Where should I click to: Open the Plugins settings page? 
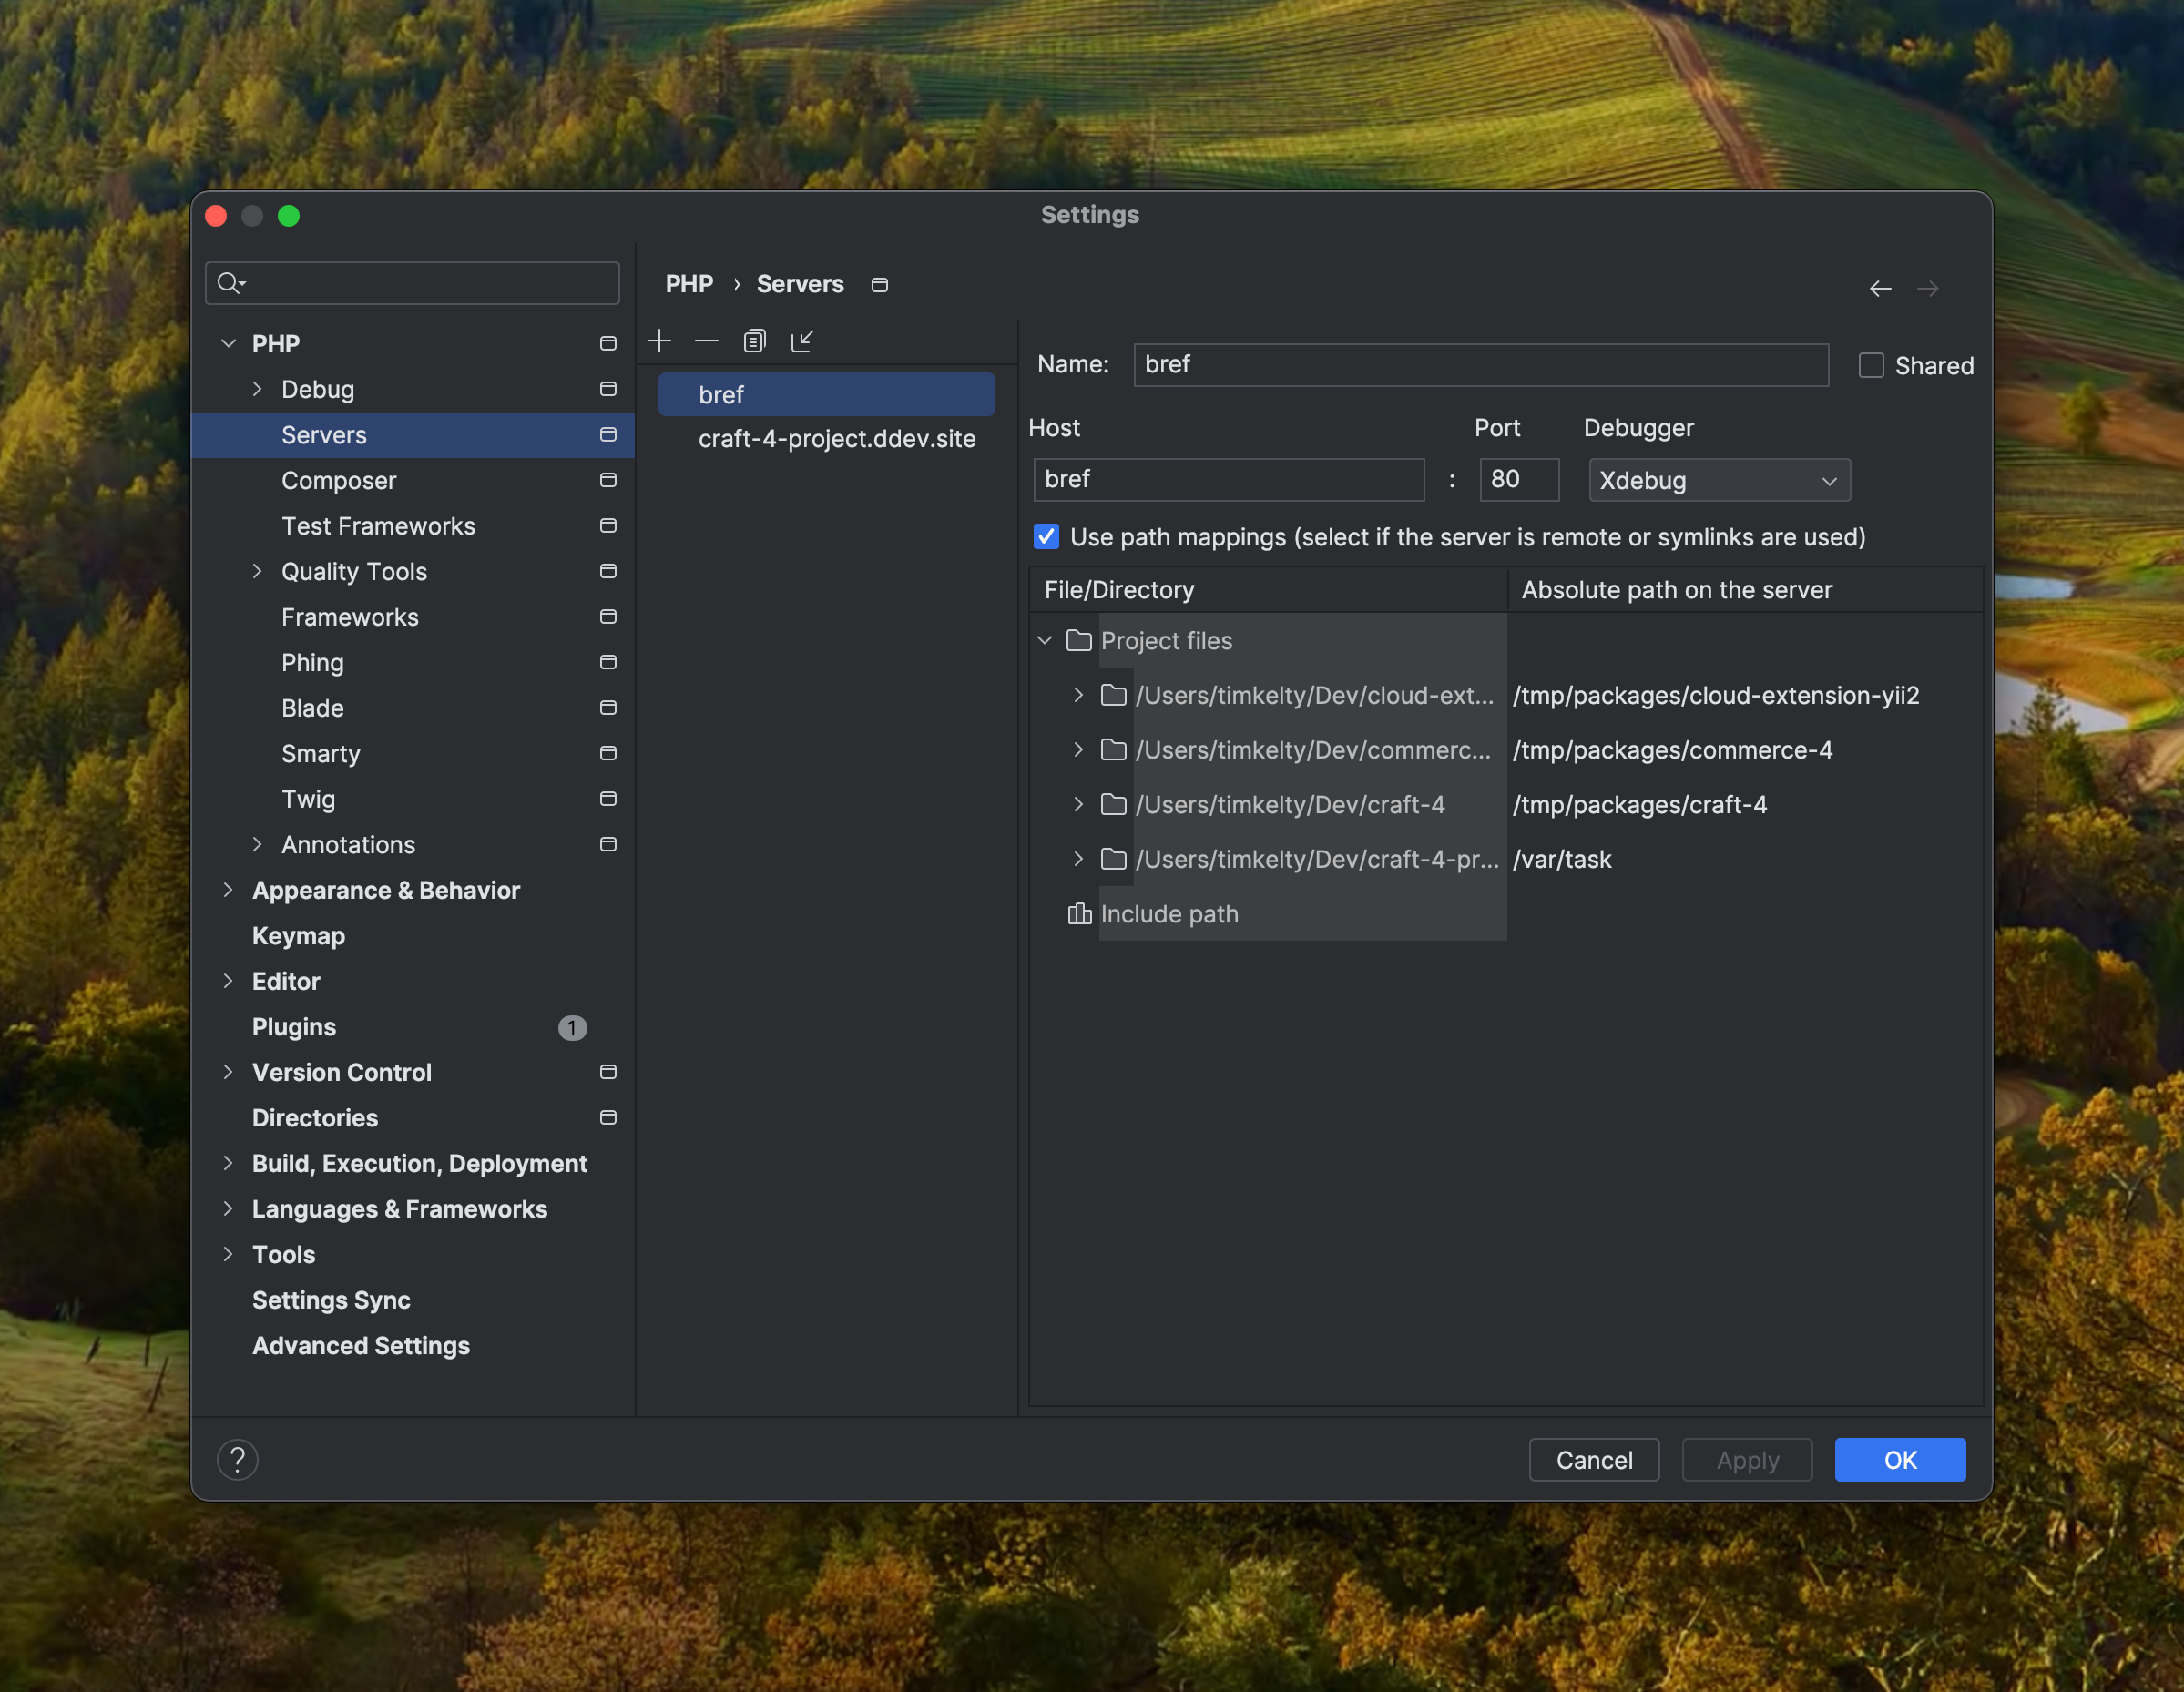point(294,1027)
